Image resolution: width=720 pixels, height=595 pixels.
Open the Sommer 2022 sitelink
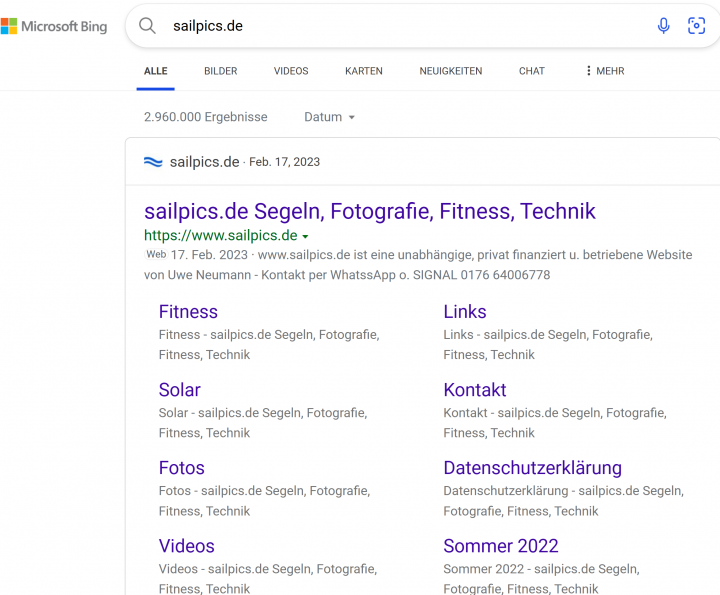(501, 546)
